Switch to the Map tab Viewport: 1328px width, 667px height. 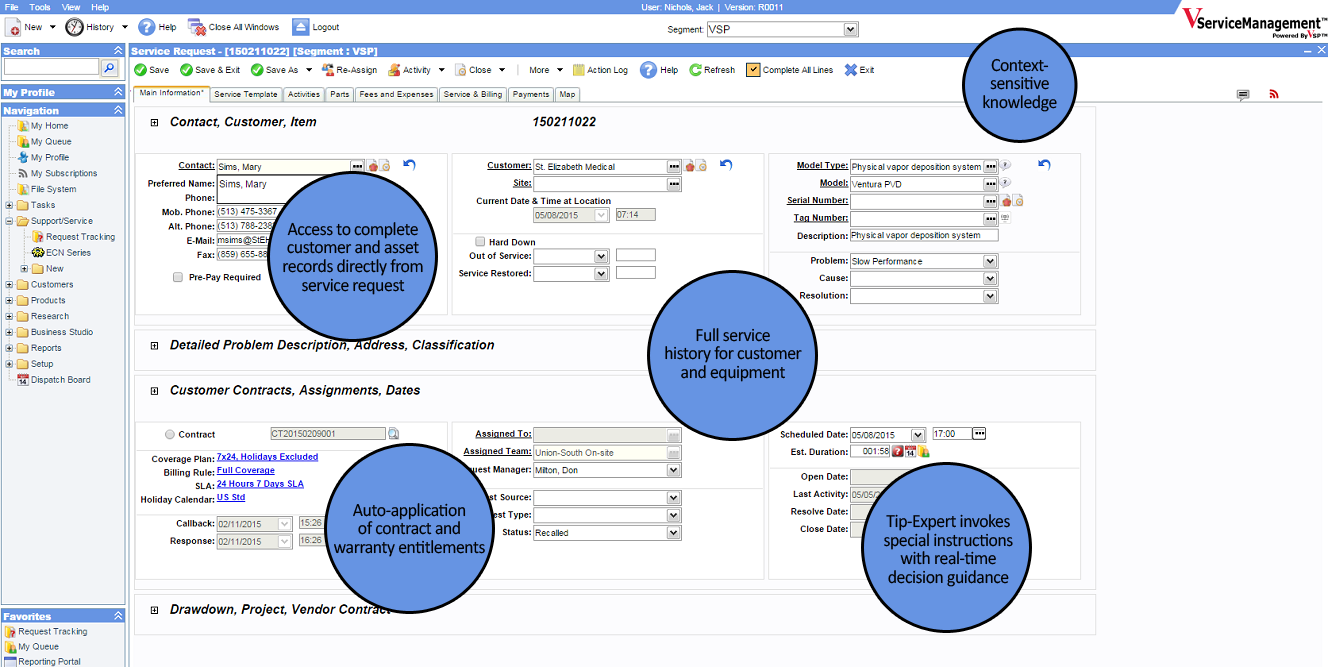[567, 94]
